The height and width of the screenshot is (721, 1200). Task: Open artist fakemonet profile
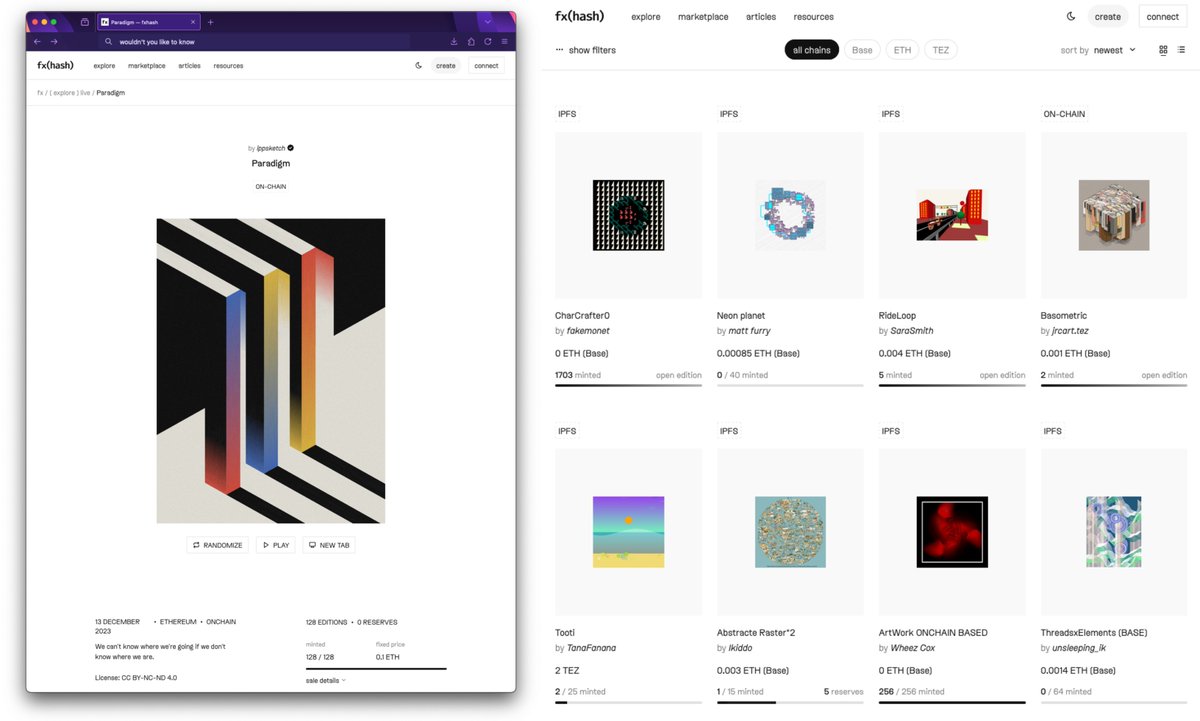588,331
